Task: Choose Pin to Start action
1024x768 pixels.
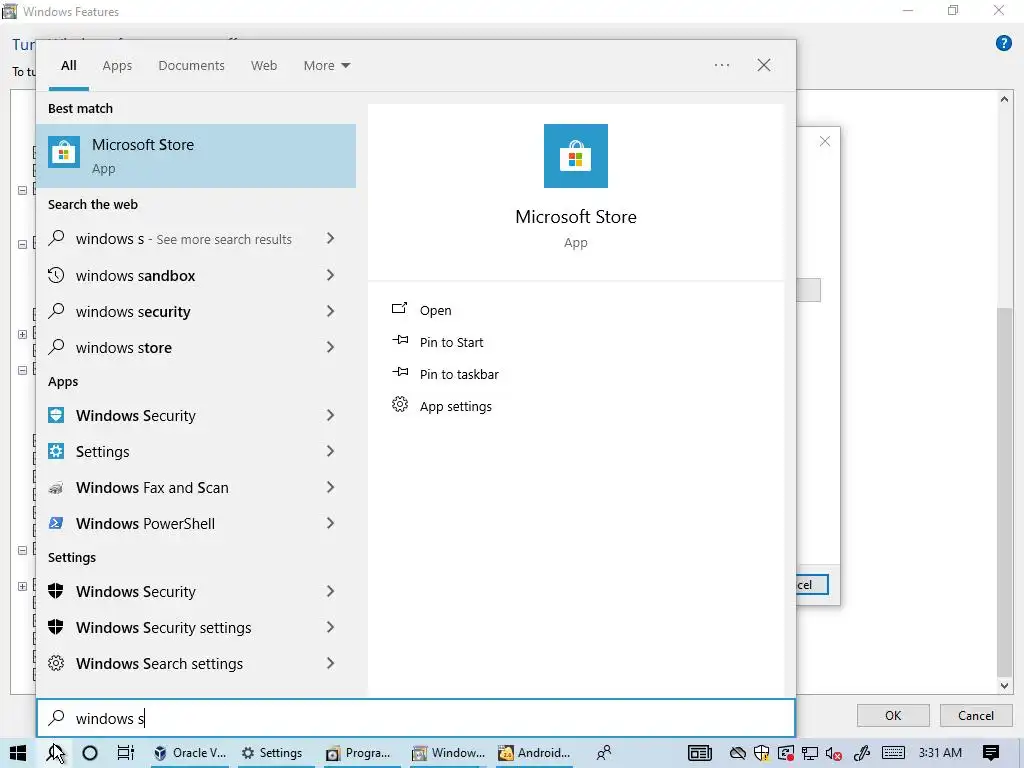Action: point(451,342)
